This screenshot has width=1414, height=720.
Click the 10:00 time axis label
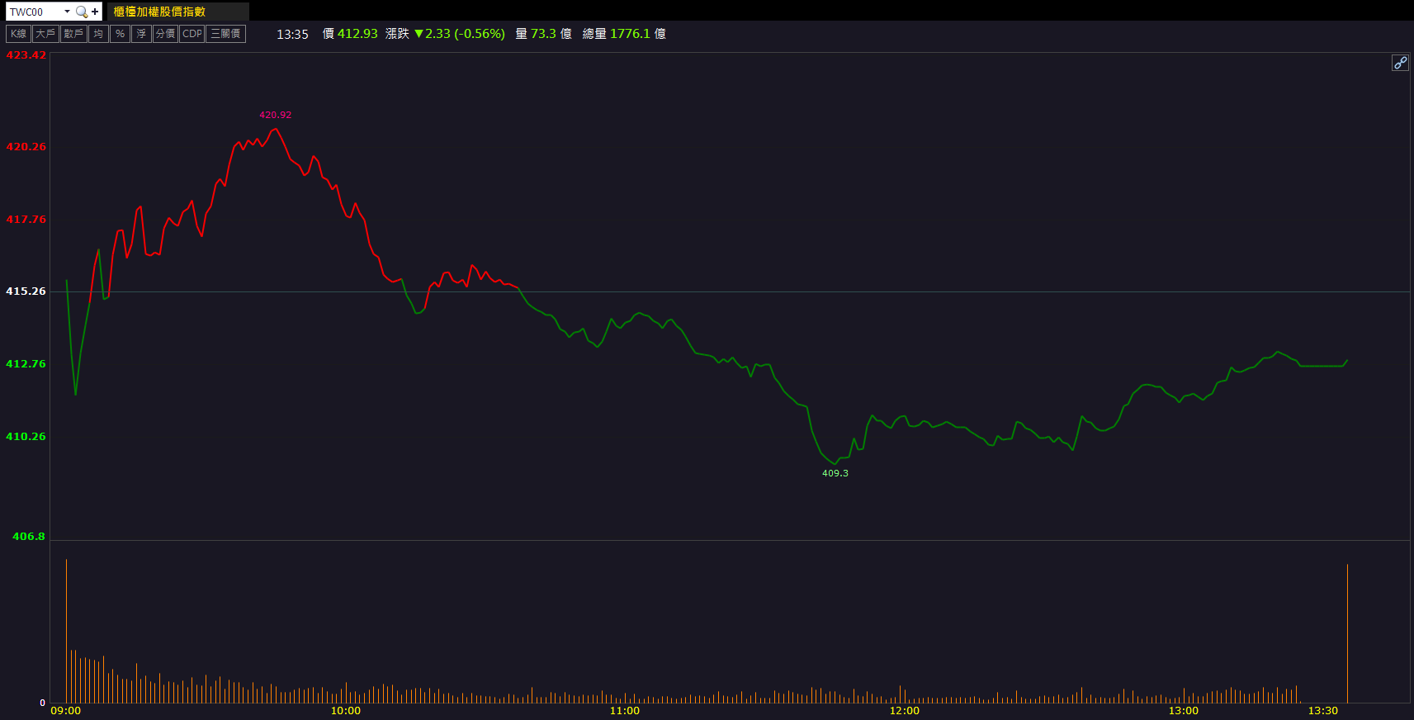tap(345, 711)
